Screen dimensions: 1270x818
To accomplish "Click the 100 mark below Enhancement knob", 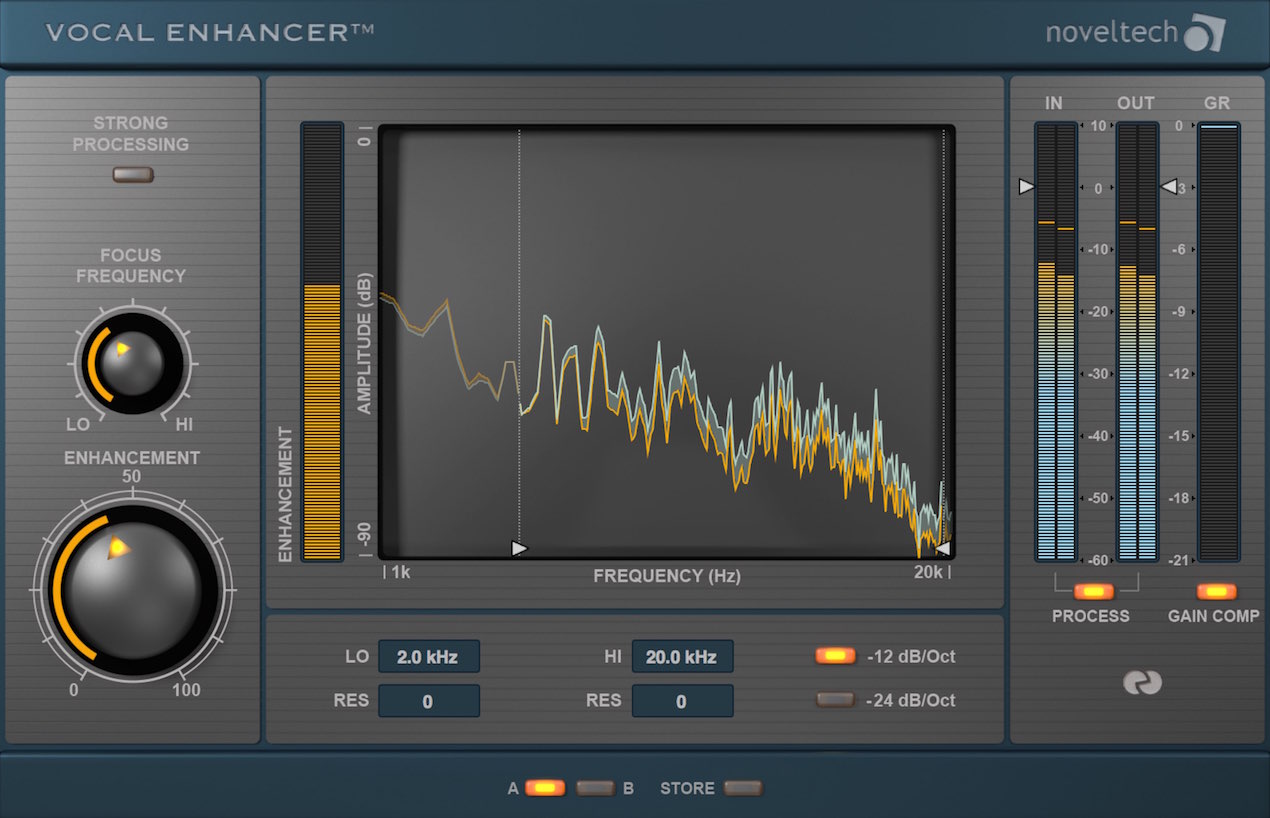I will 186,690.
